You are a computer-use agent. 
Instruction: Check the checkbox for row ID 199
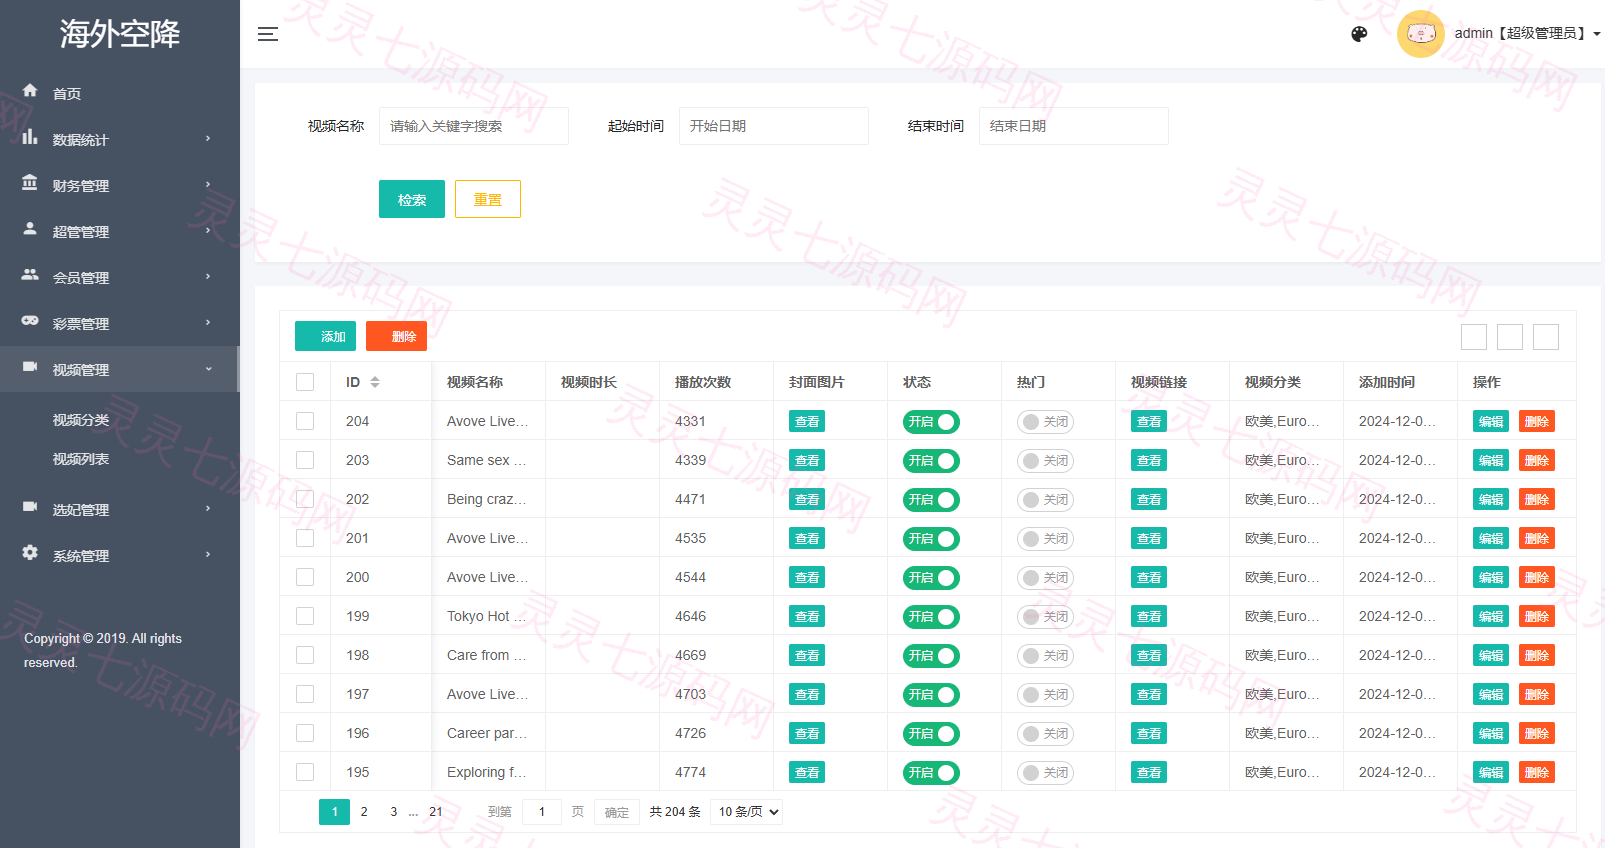pyautogui.click(x=305, y=616)
